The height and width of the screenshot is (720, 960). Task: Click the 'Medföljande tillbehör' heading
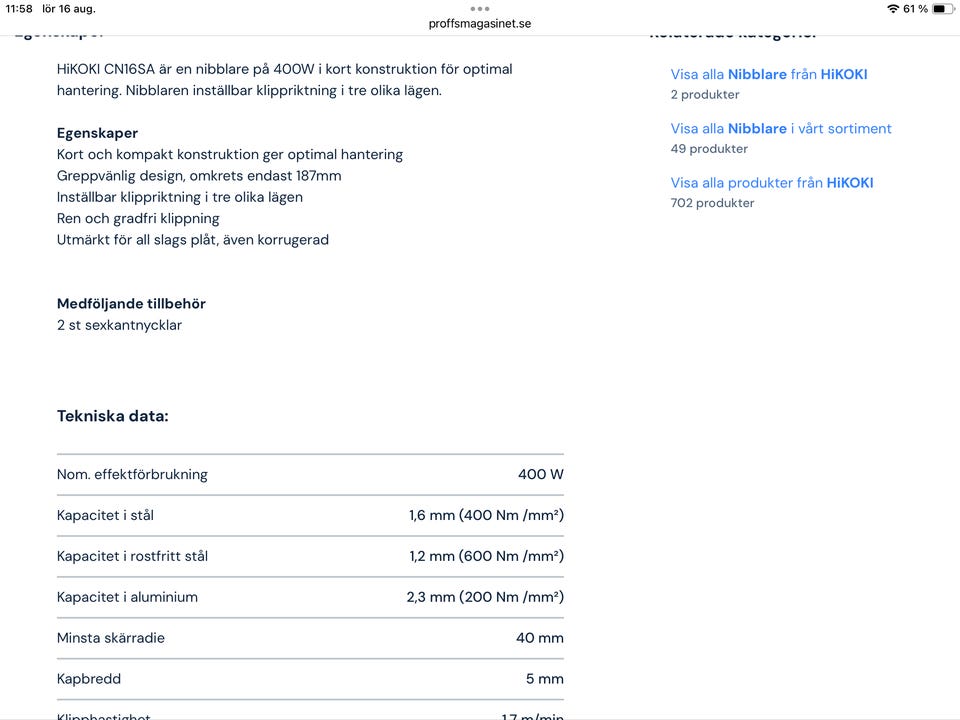pos(131,304)
